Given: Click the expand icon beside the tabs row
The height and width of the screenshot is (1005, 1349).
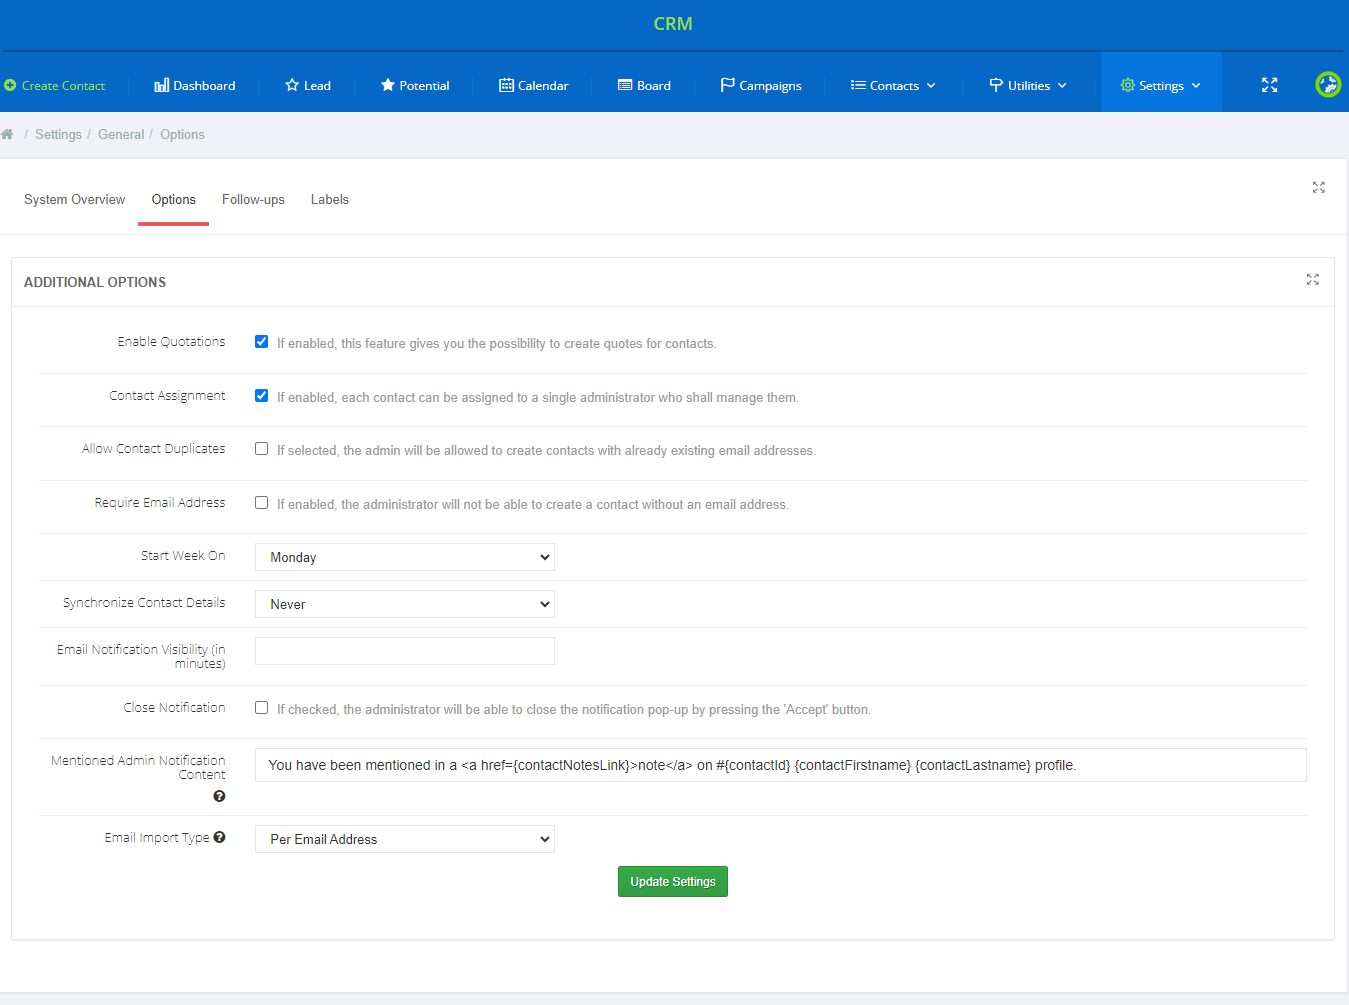Looking at the screenshot, I should pos(1319,187).
